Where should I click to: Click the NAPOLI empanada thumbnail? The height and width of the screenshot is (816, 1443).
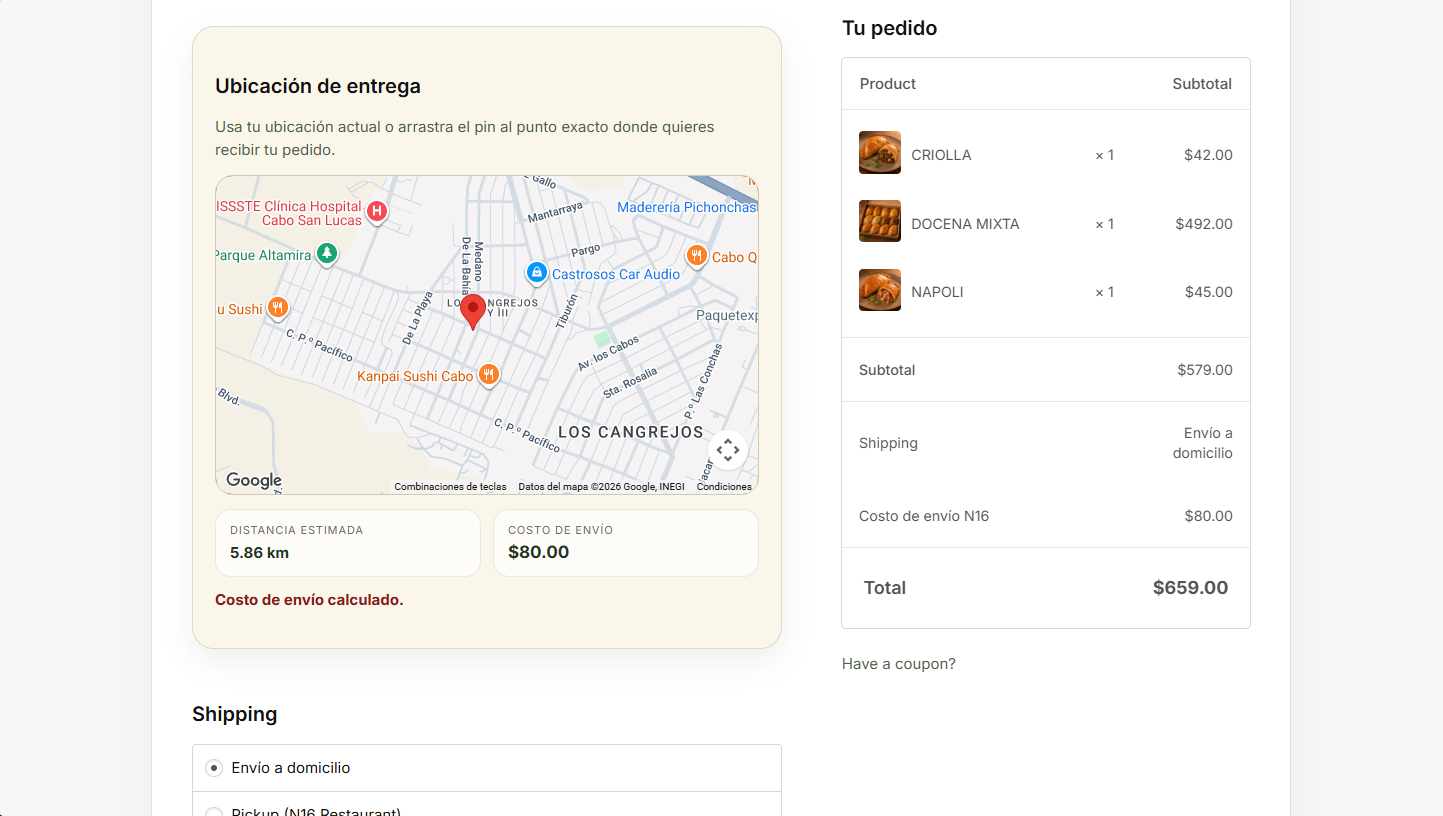point(880,290)
